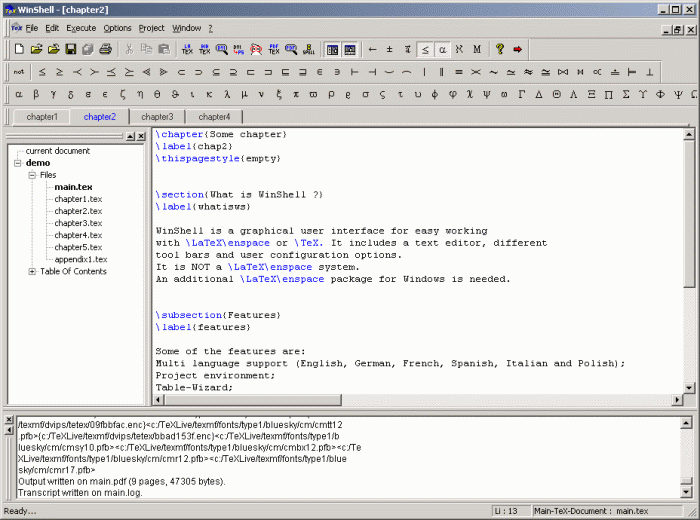Toggle the relations symbol toolbar button
This screenshot has width=700, height=520.
(425, 50)
